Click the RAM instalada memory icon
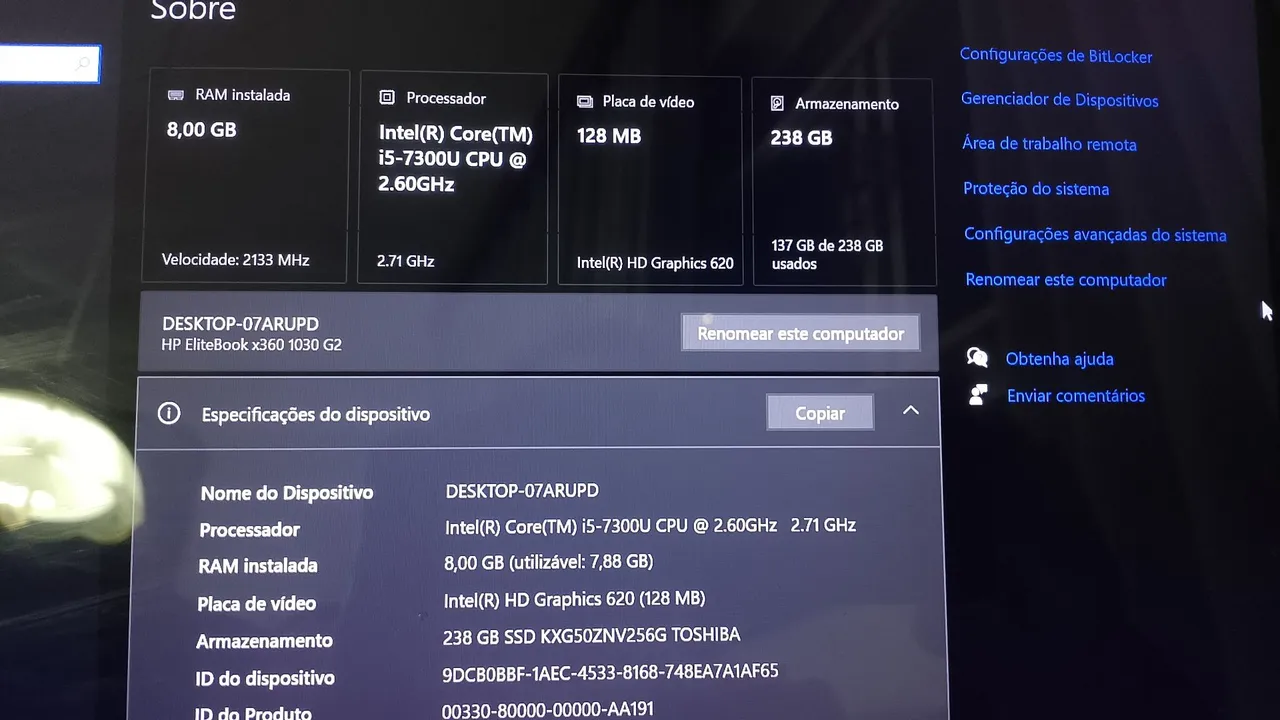Screen dimensions: 1280x720 click(176, 95)
